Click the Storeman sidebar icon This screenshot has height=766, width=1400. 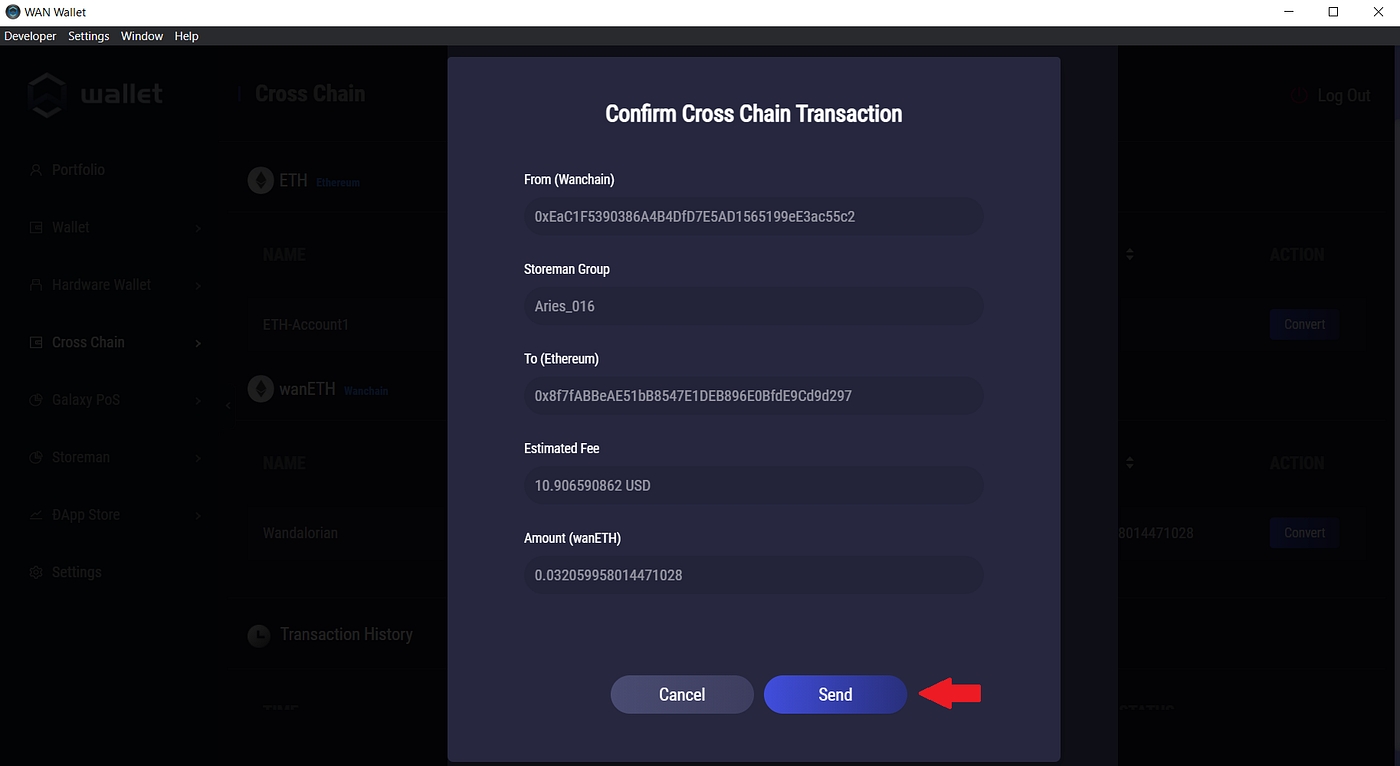36,457
